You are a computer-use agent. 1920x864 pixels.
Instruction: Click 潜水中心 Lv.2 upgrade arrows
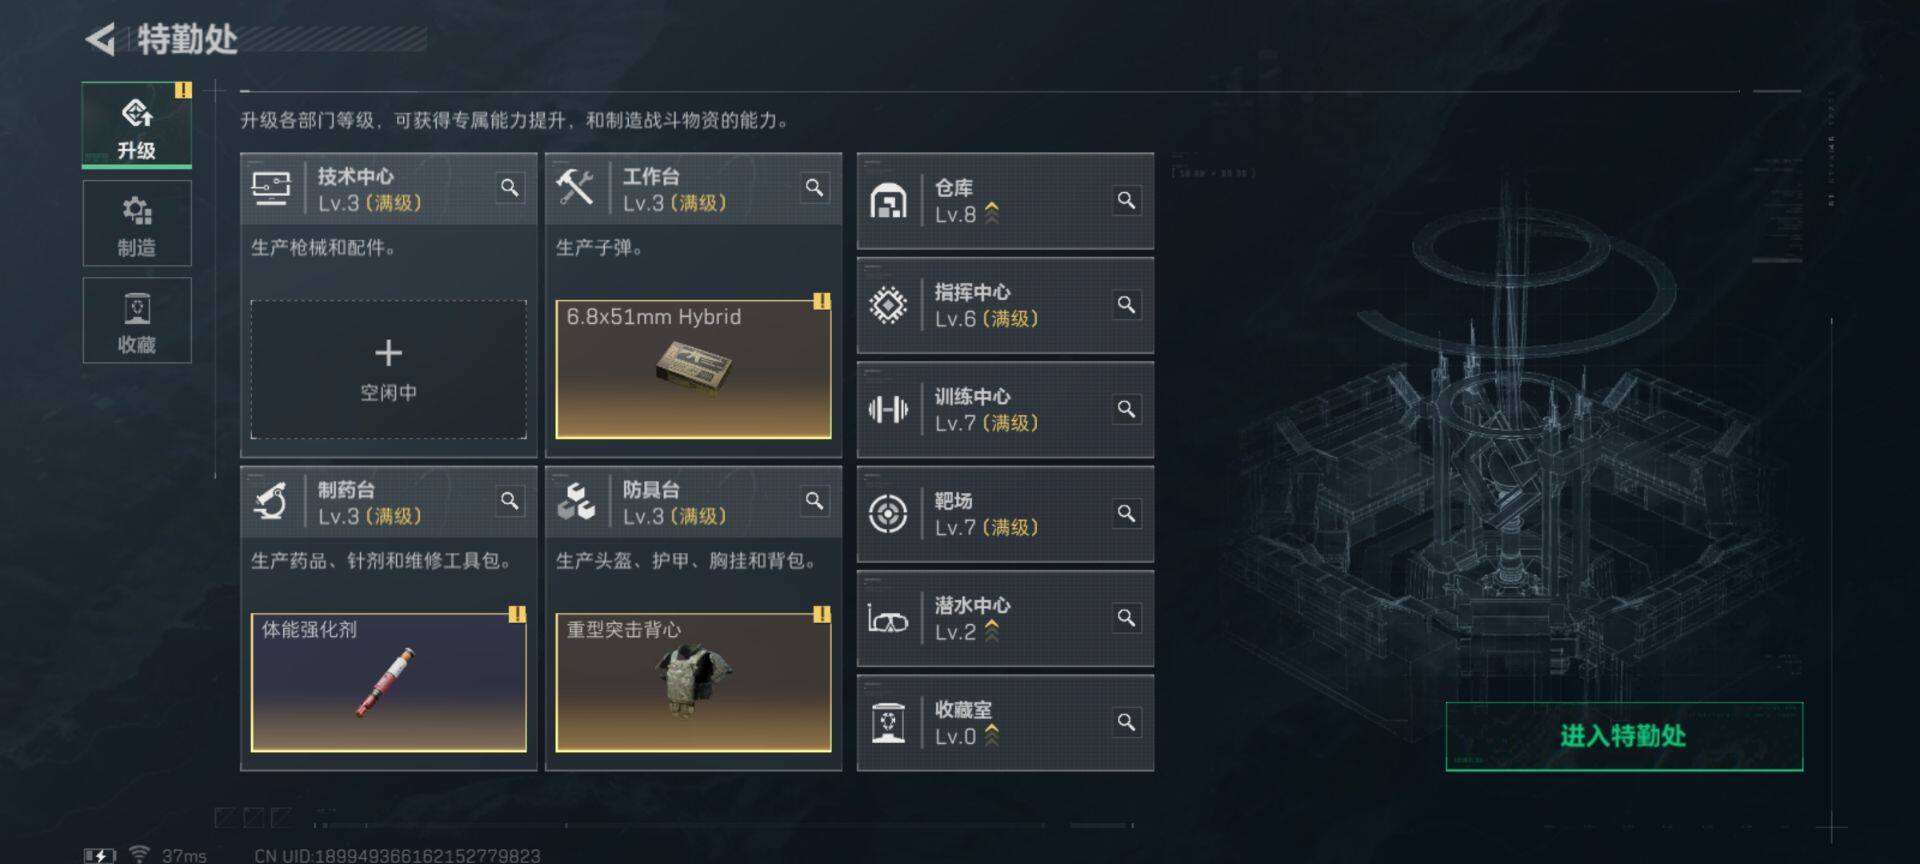992,631
